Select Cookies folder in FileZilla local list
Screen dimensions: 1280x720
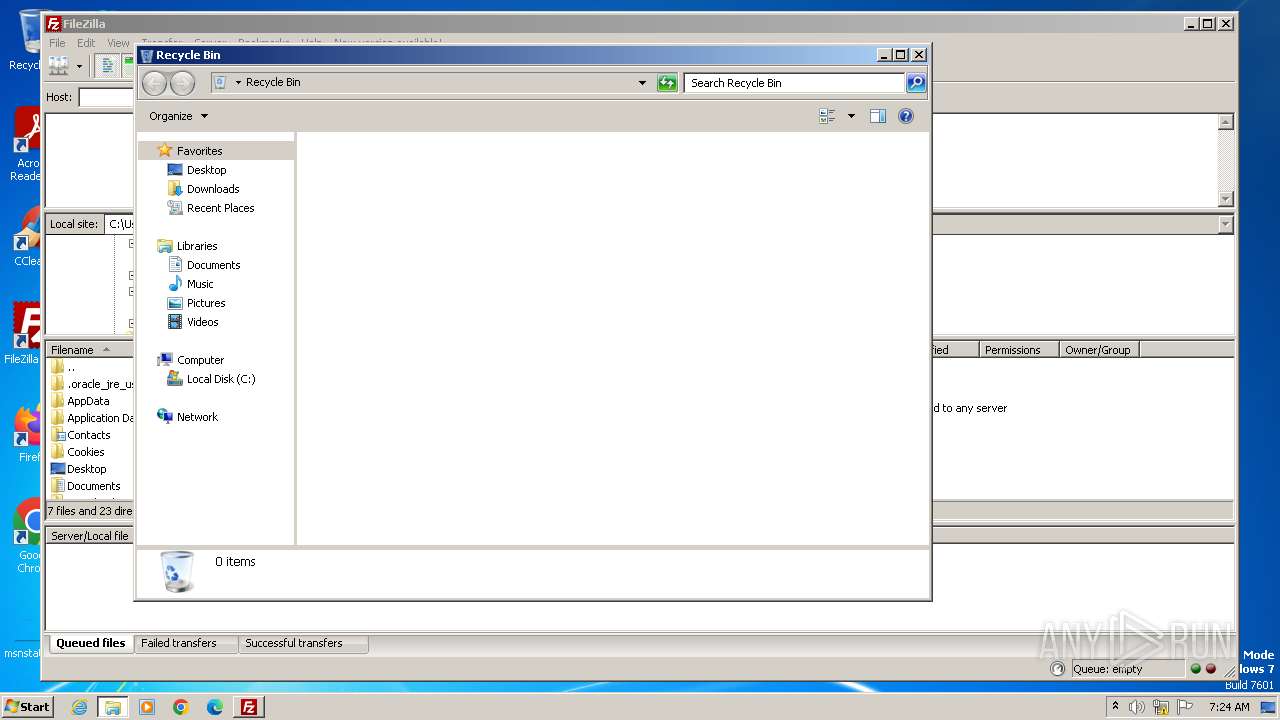pos(85,452)
